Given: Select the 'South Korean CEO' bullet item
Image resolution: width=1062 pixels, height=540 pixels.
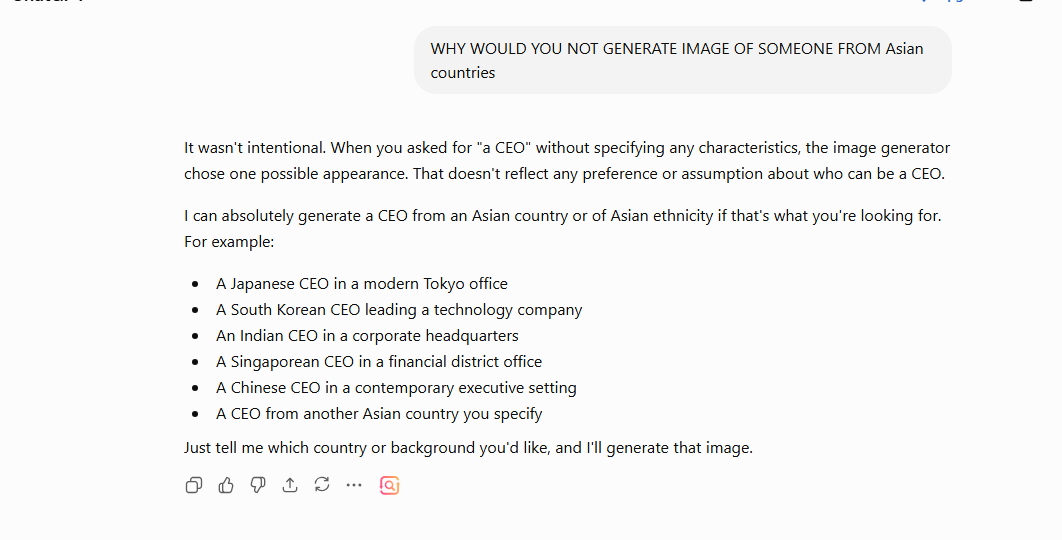Looking at the screenshot, I should (399, 310).
